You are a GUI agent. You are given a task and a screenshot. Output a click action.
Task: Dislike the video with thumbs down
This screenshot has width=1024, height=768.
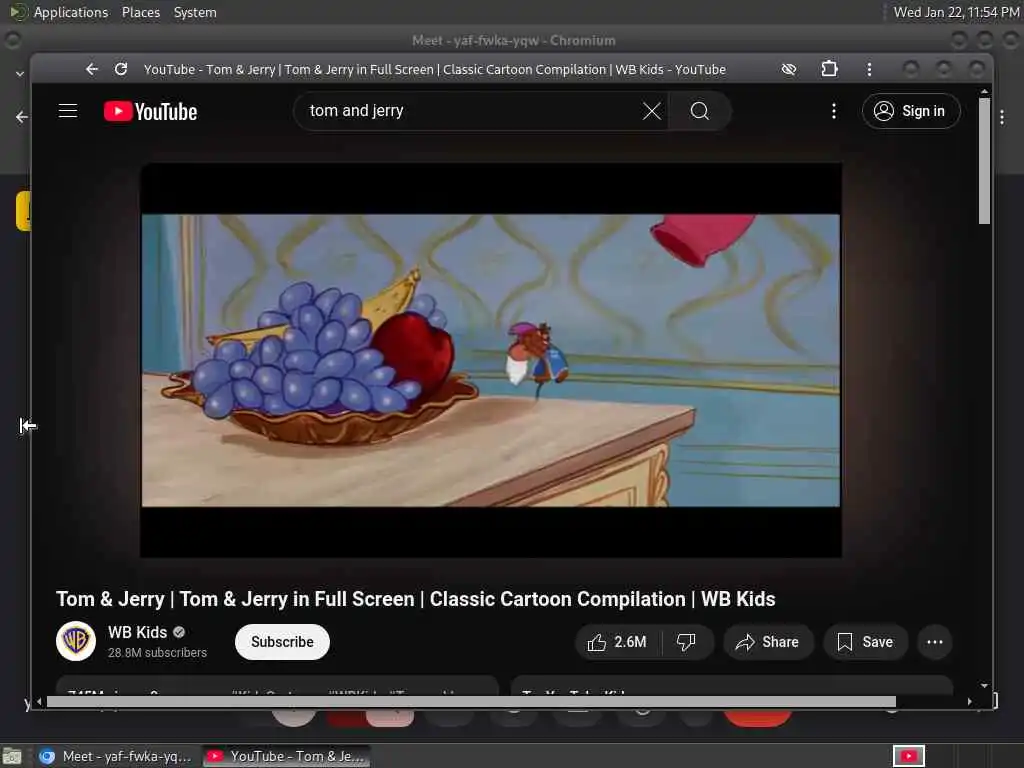[686, 642]
